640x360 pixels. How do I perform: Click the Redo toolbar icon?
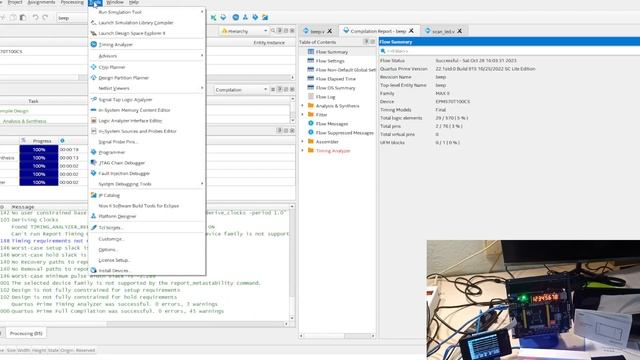(45, 18)
